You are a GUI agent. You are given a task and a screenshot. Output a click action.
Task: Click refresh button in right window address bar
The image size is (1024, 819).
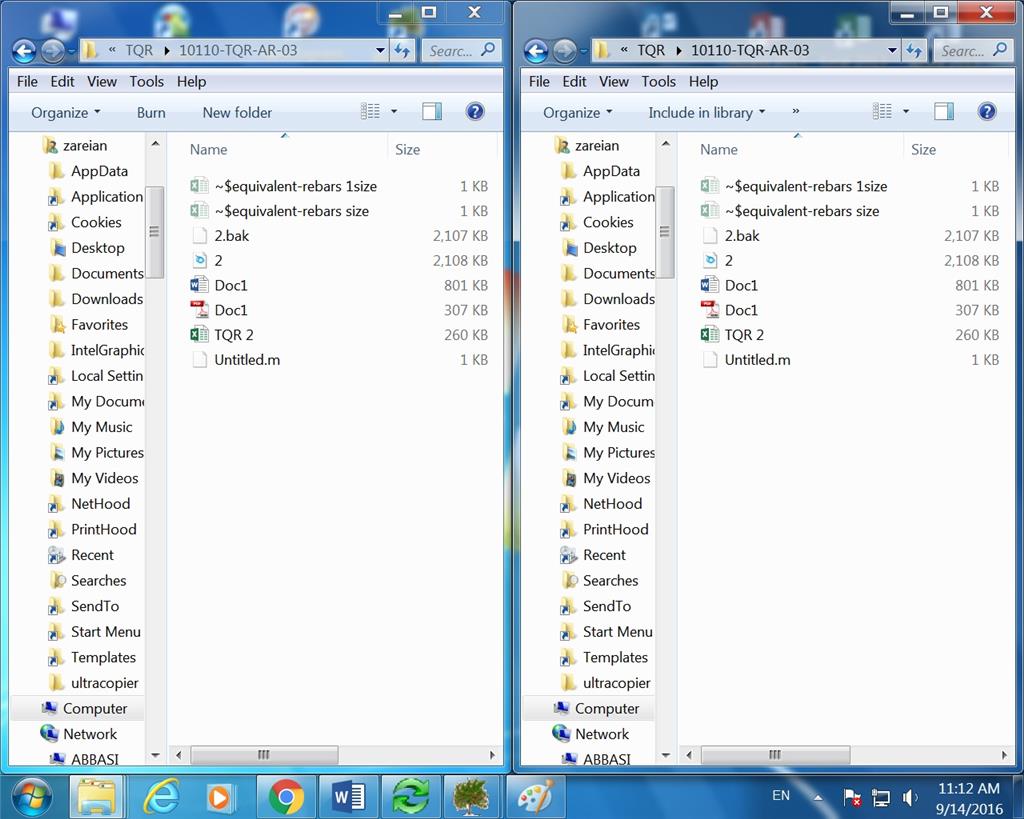point(914,50)
